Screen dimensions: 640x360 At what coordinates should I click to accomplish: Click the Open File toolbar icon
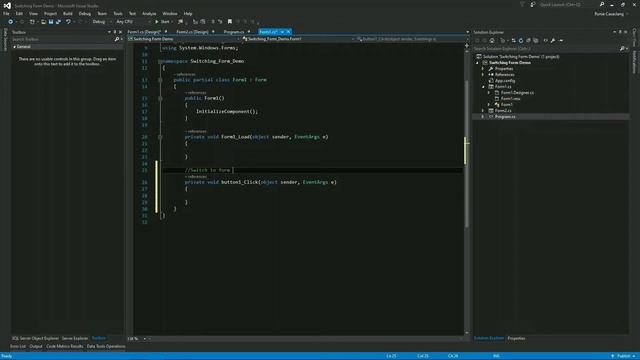click(x=43, y=22)
